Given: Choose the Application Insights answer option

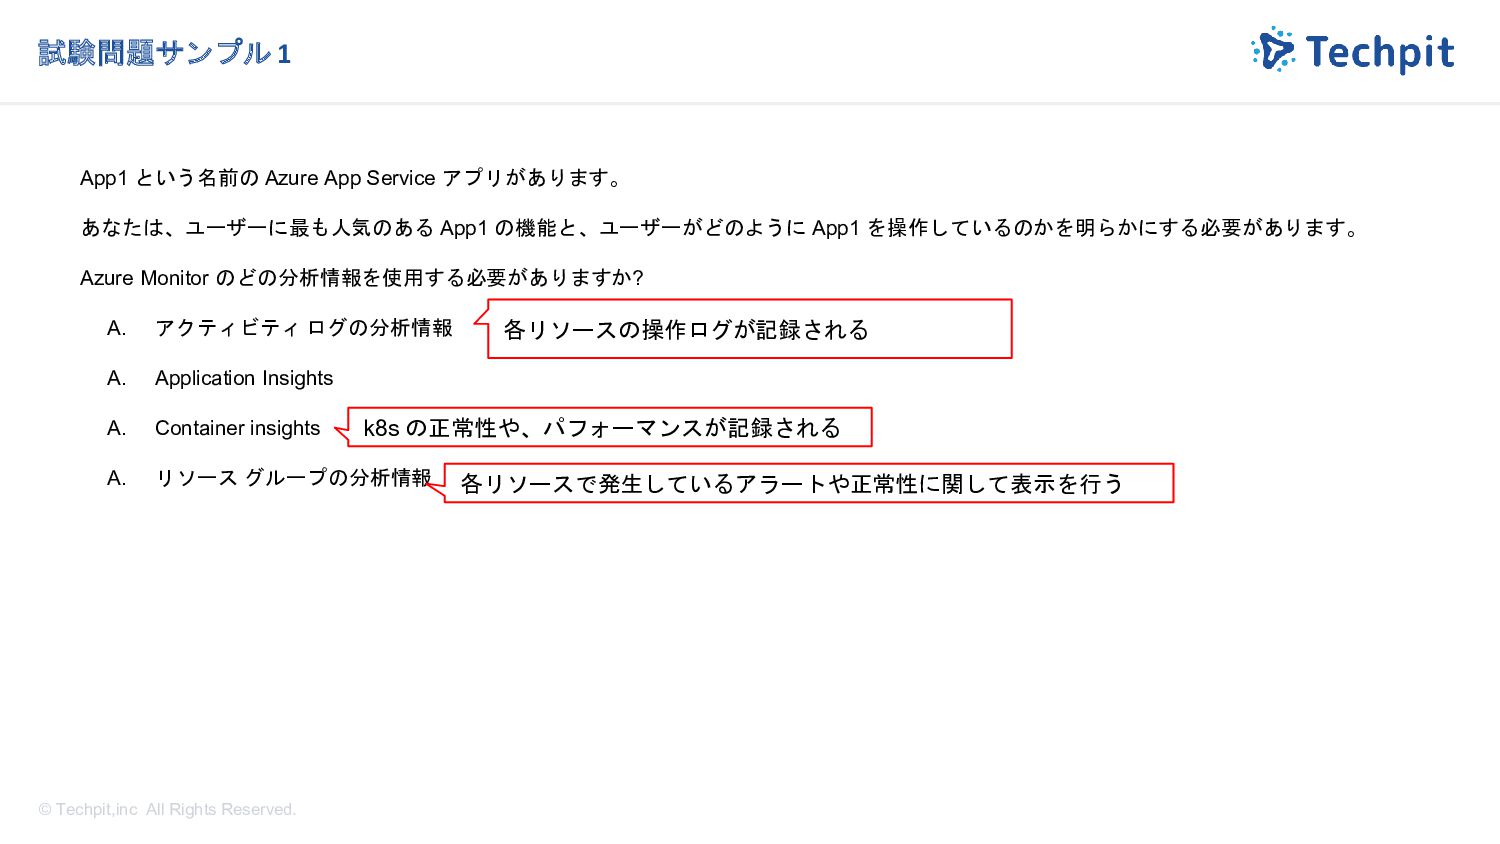Looking at the screenshot, I should click(244, 378).
